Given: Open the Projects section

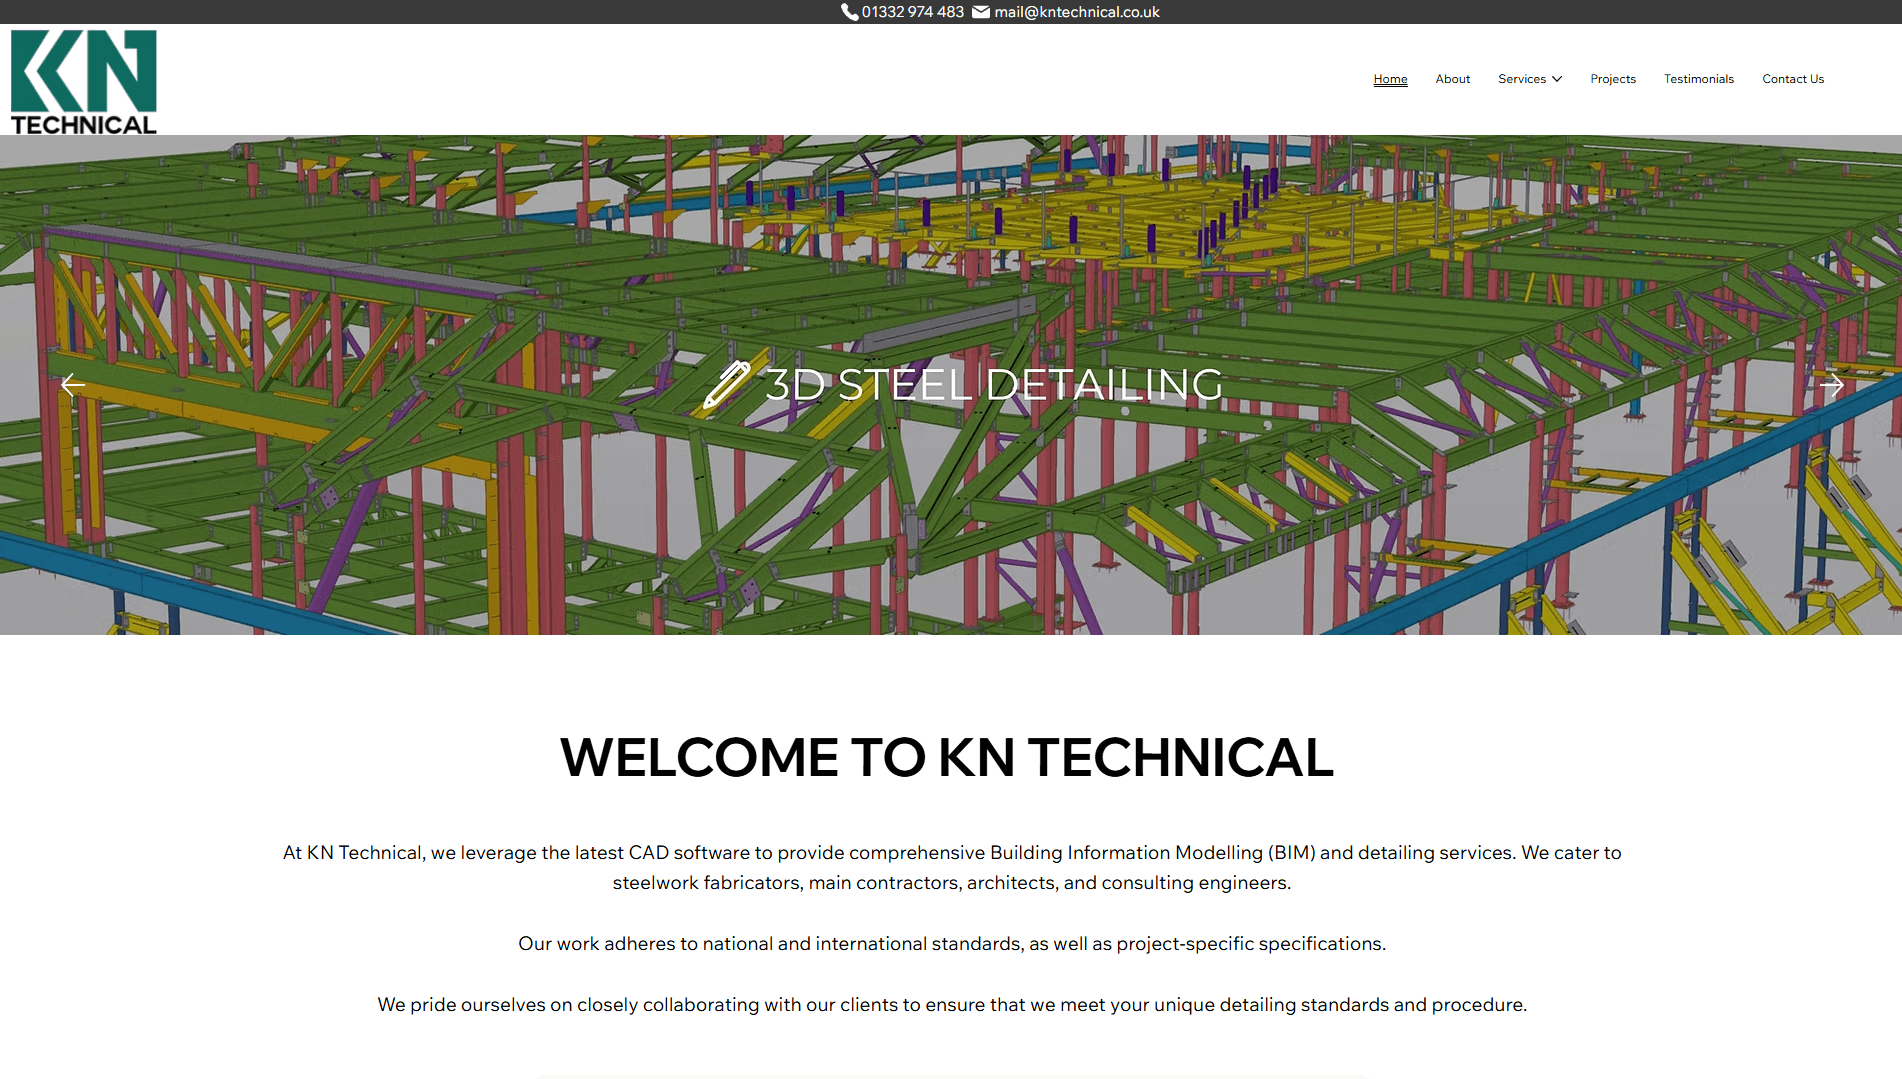Looking at the screenshot, I should (x=1613, y=79).
